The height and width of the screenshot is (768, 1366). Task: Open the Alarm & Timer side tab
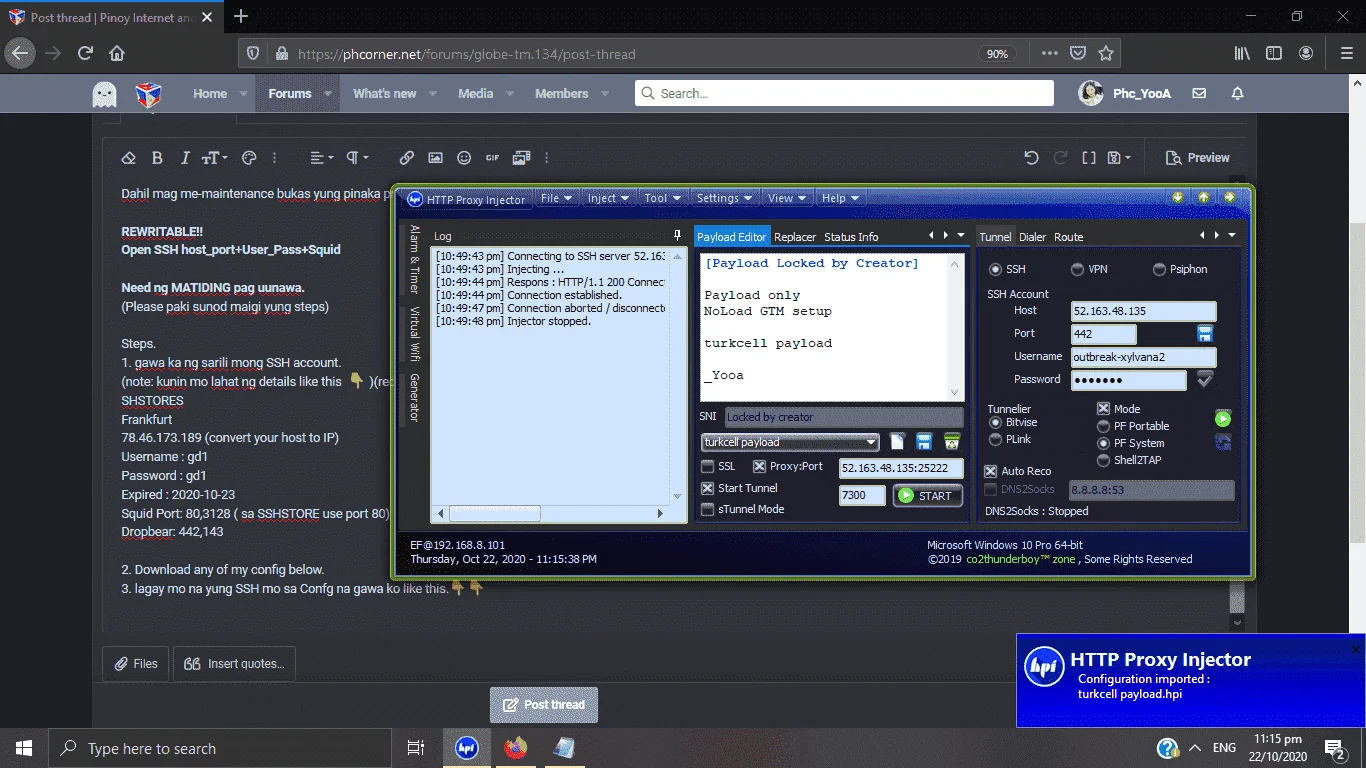tap(414, 259)
